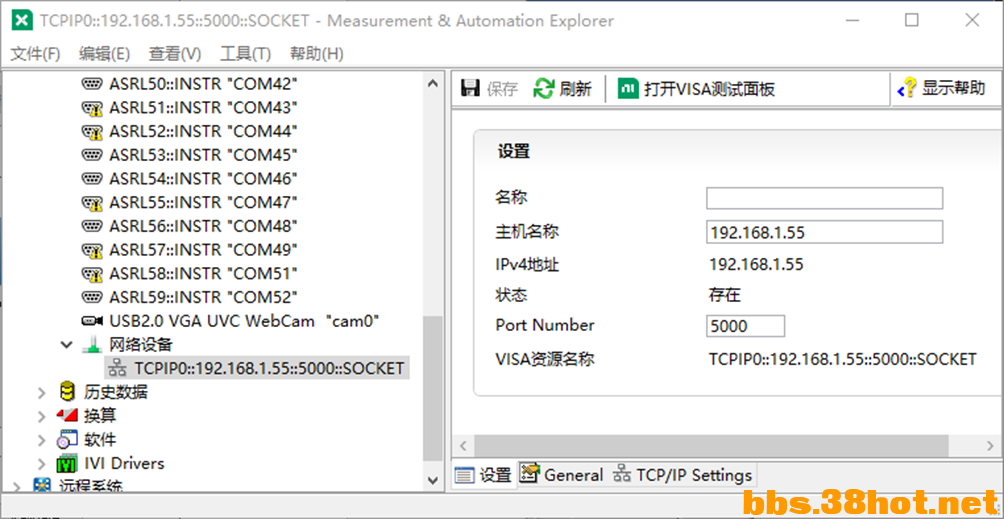
Task: Click the tree panel scroll down arrow
Action: click(433, 479)
